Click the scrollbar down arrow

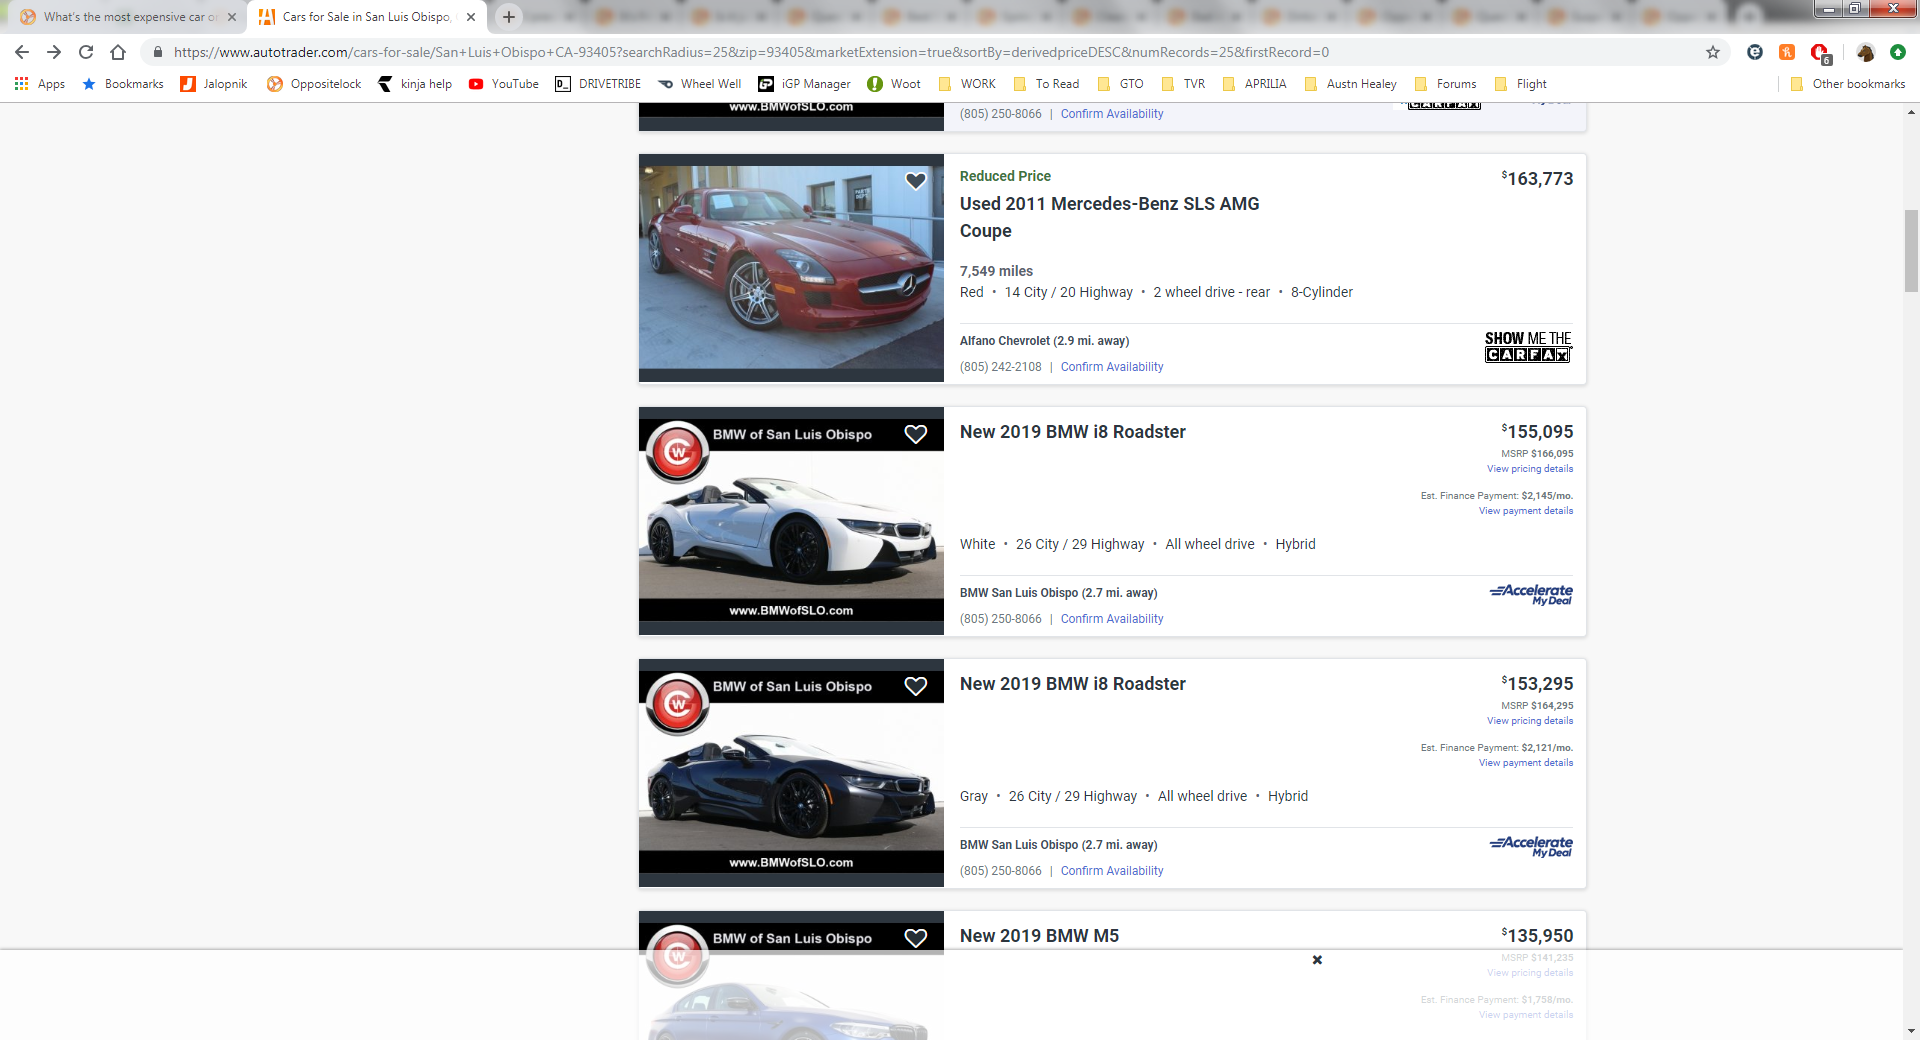tap(1911, 1030)
